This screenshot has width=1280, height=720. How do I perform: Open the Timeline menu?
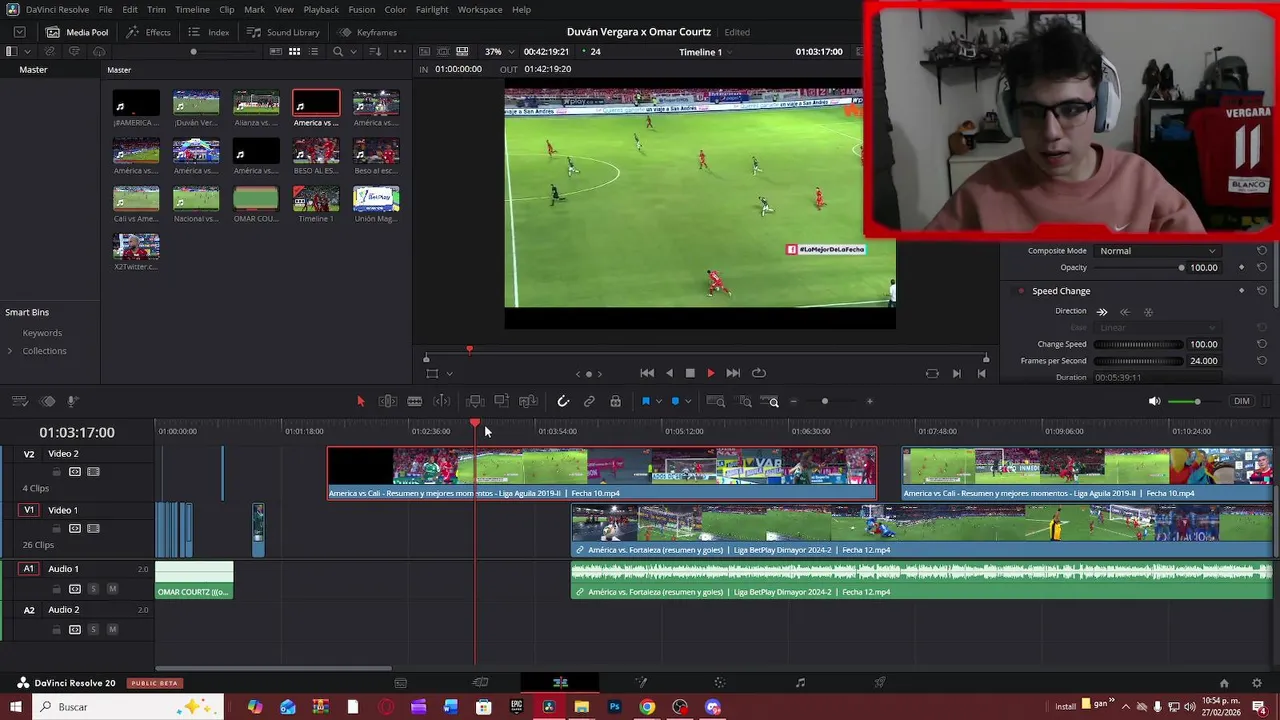click(192, 9)
